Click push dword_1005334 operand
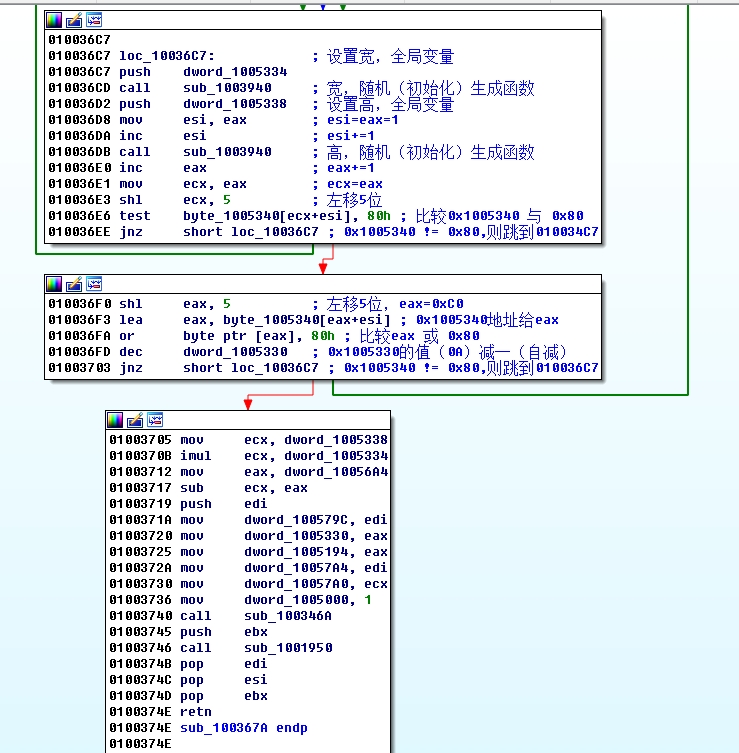This screenshot has height=753, width=739. (235, 72)
